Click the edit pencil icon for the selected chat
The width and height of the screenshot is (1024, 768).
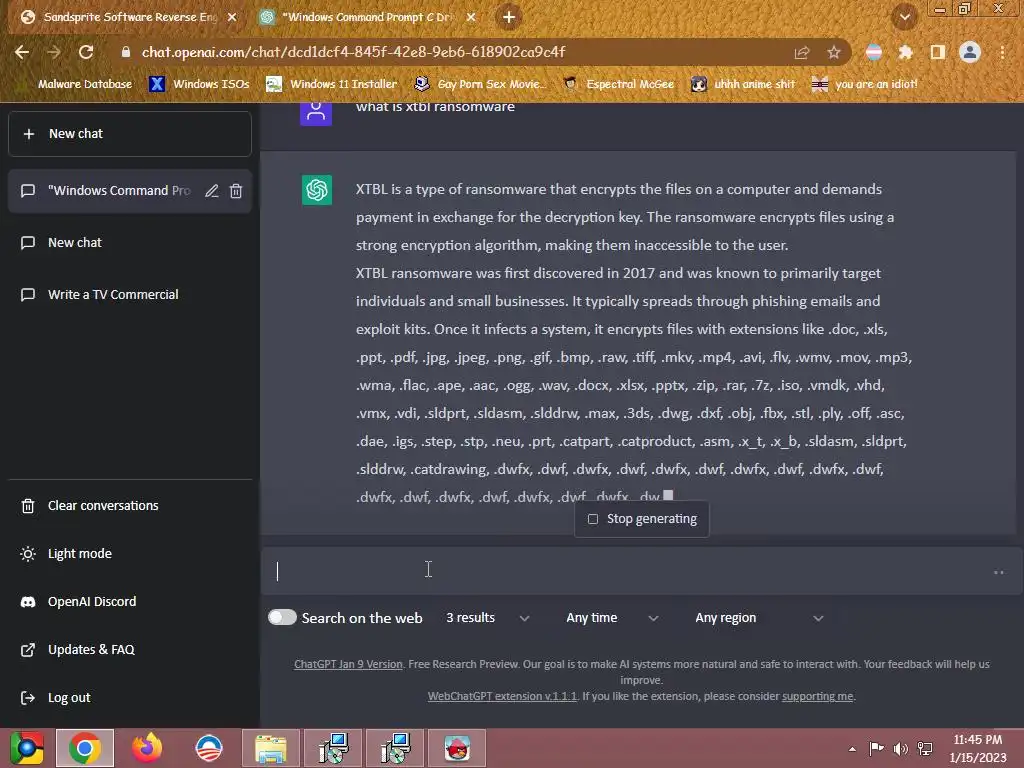pyautogui.click(x=212, y=191)
